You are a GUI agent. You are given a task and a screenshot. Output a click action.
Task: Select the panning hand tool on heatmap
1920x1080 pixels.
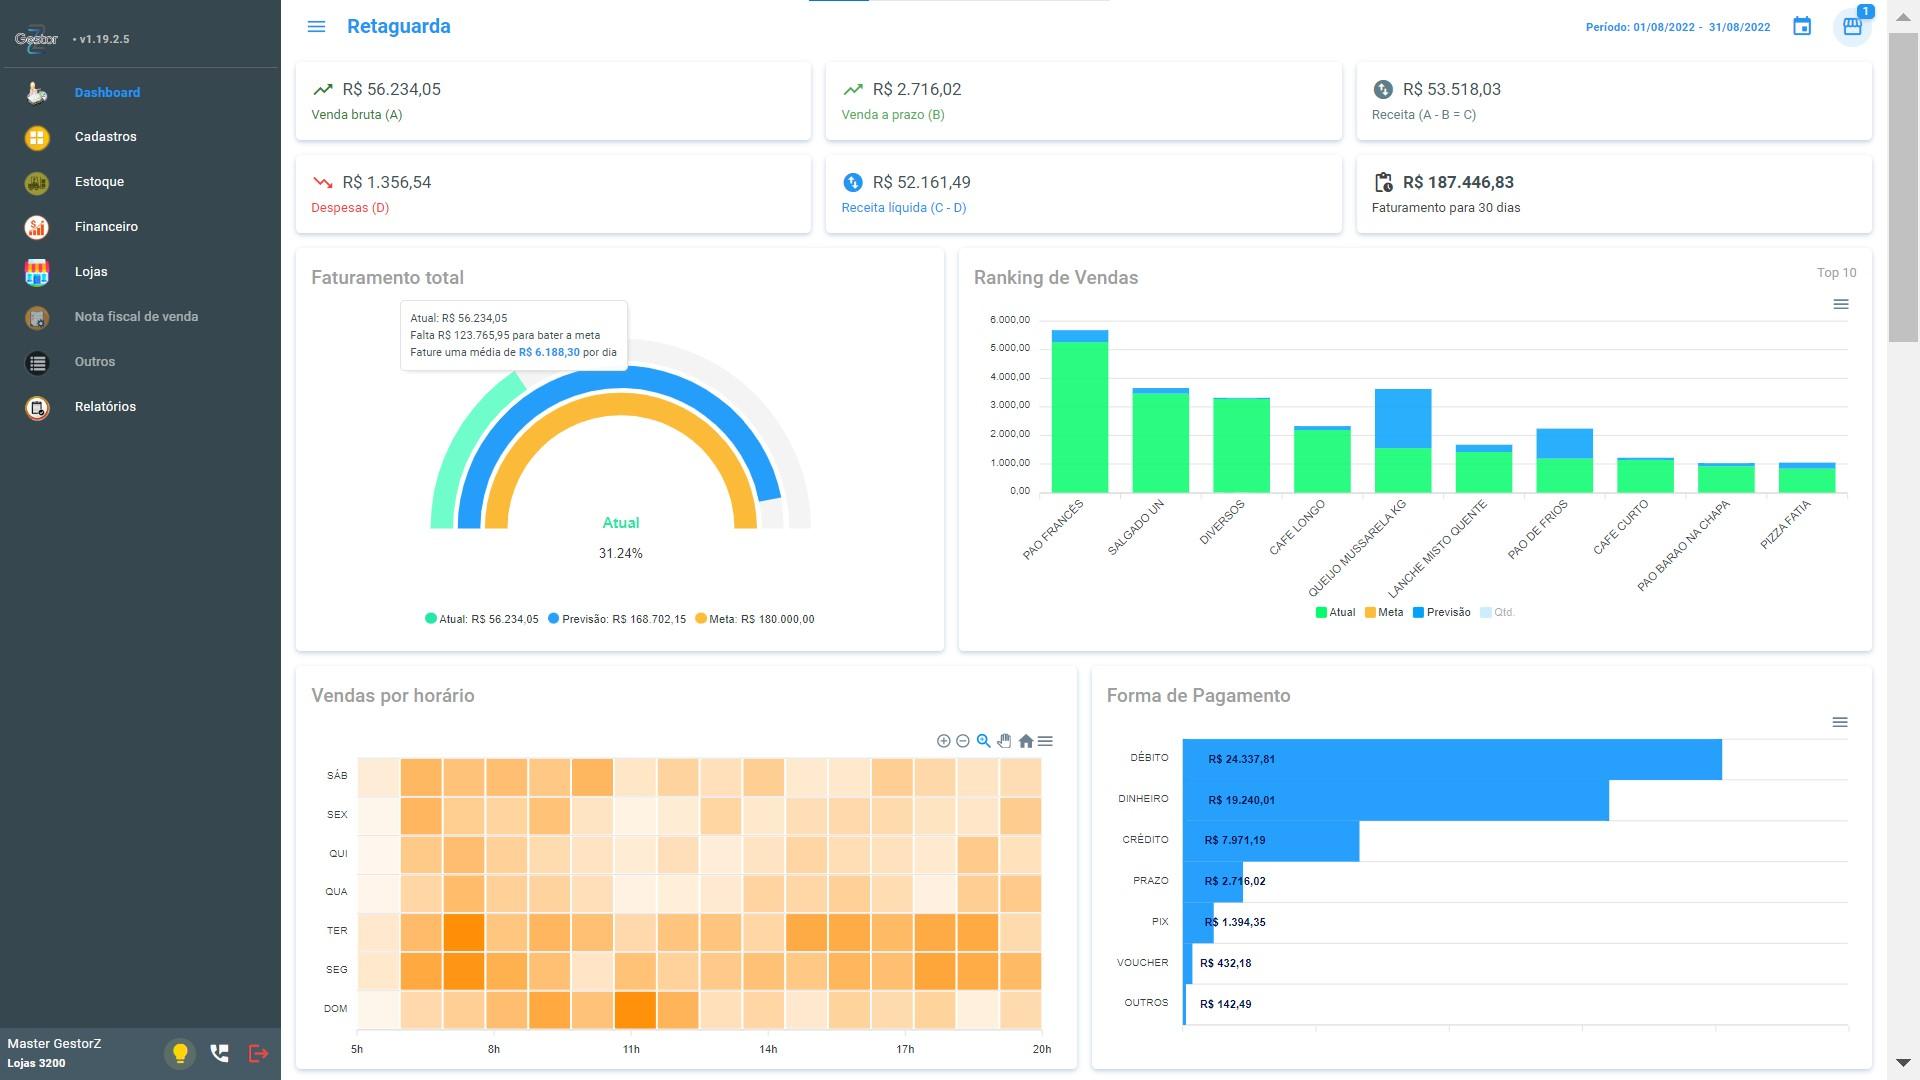tap(1004, 741)
